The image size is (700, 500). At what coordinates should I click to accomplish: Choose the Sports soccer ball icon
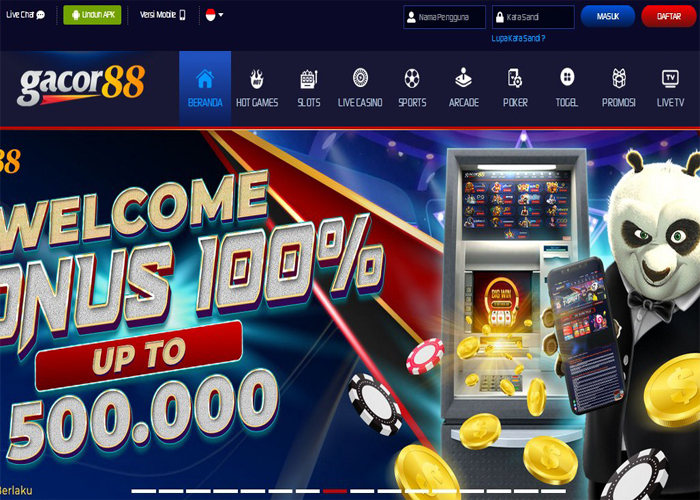[x=412, y=78]
